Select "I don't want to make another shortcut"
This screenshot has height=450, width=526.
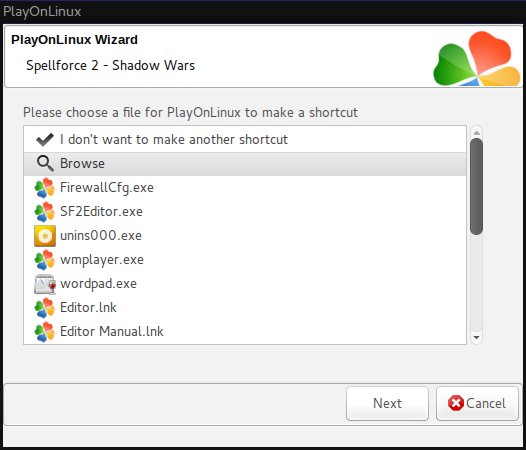coord(245,140)
